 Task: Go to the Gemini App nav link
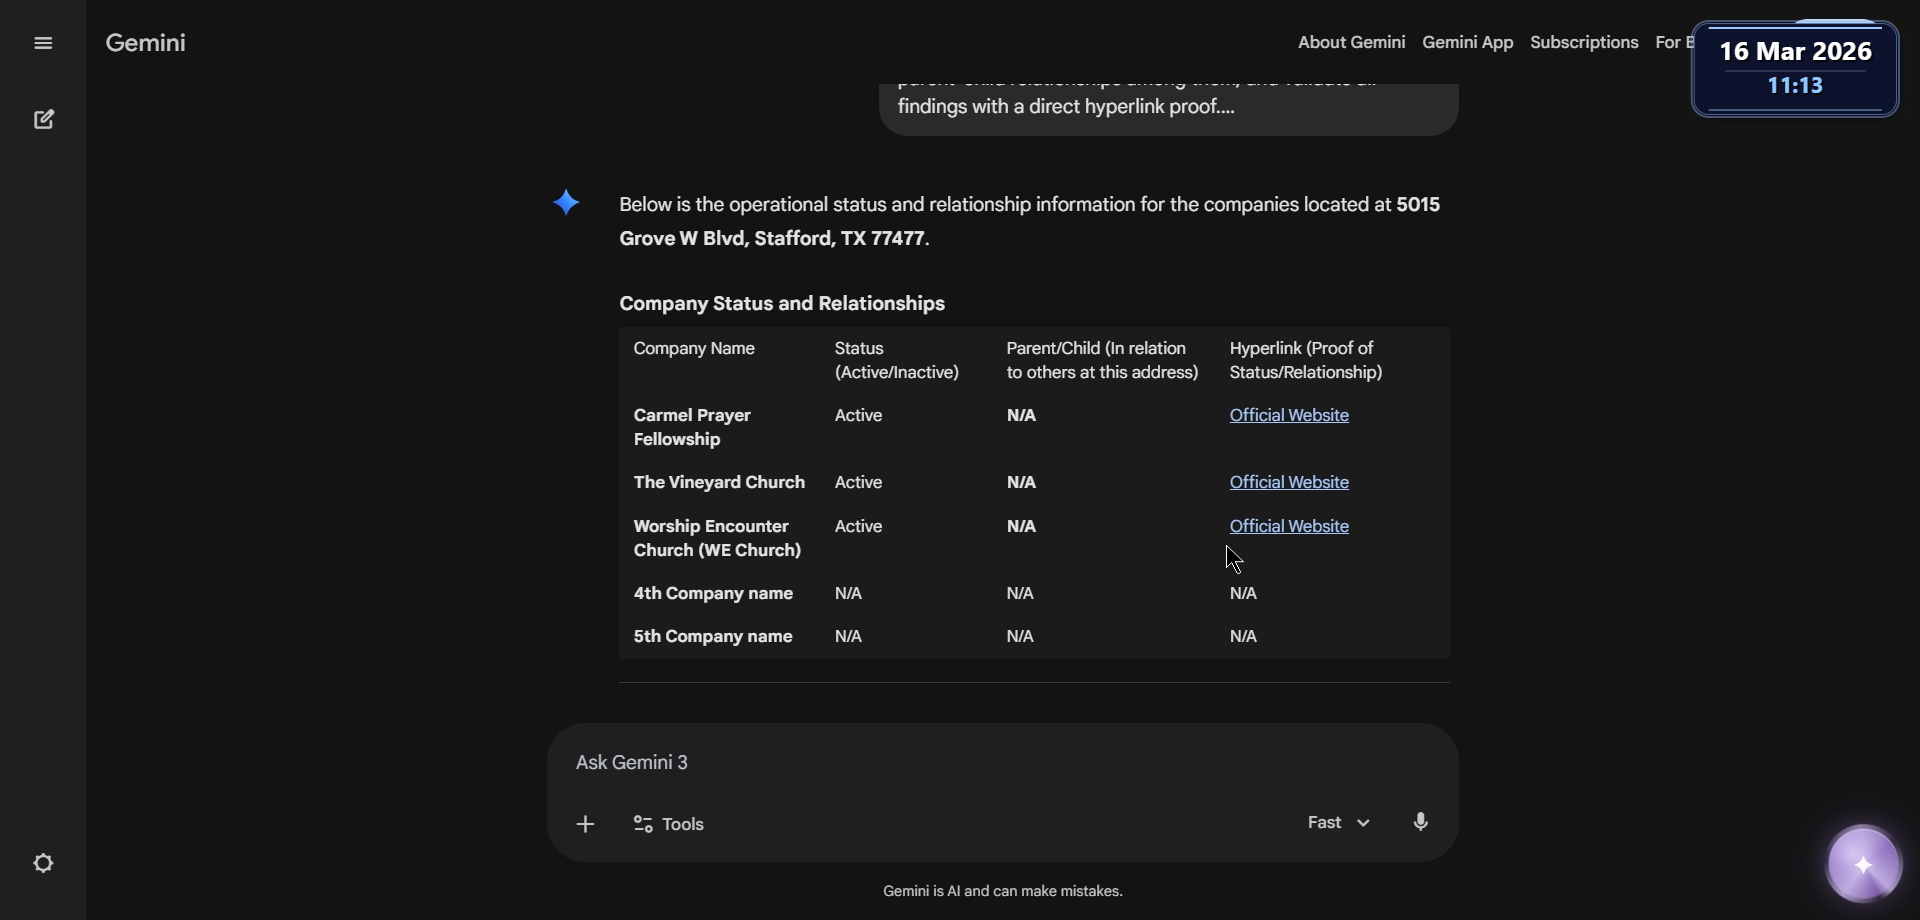(x=1467, y=42)
